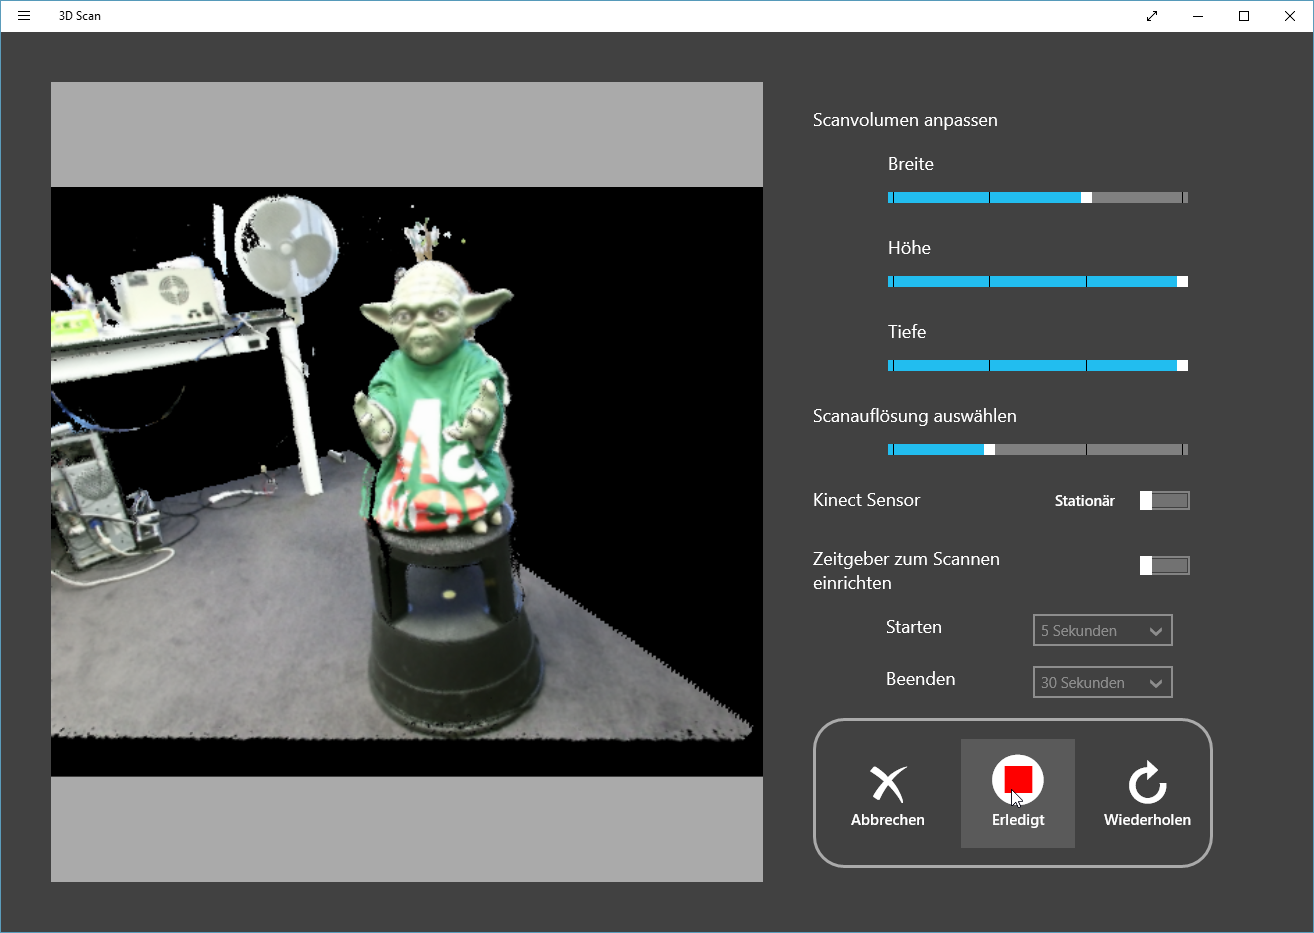Viewport: 1314px width, 933px height.
Task: Click the Höhe slider thumb
Action: (x=1182, y=282)
